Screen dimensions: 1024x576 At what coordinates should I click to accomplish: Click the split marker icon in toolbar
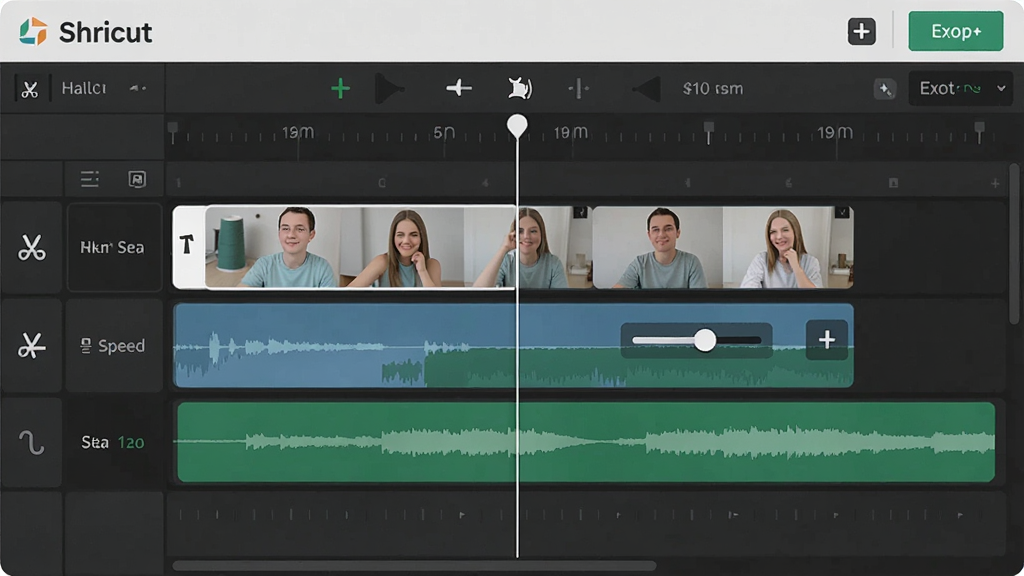pyautogui.click(x=579, y=88)
